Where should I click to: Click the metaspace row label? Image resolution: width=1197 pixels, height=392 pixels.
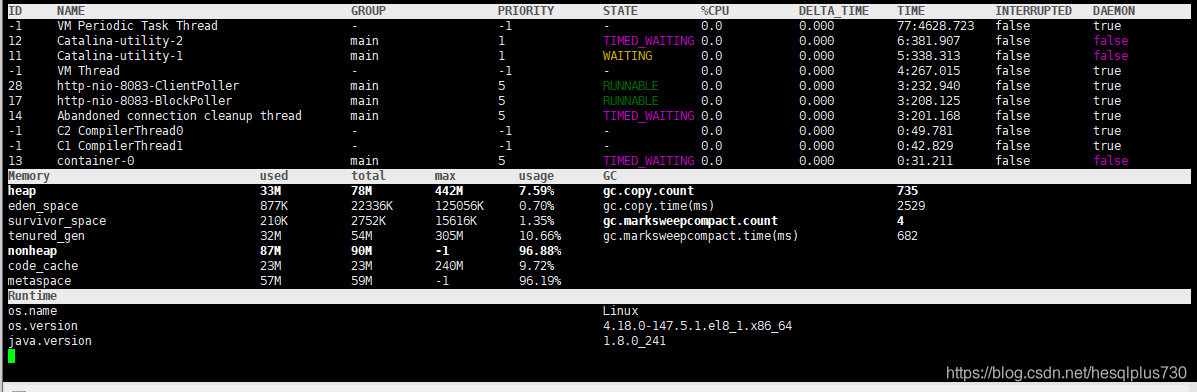pos(39,281)
